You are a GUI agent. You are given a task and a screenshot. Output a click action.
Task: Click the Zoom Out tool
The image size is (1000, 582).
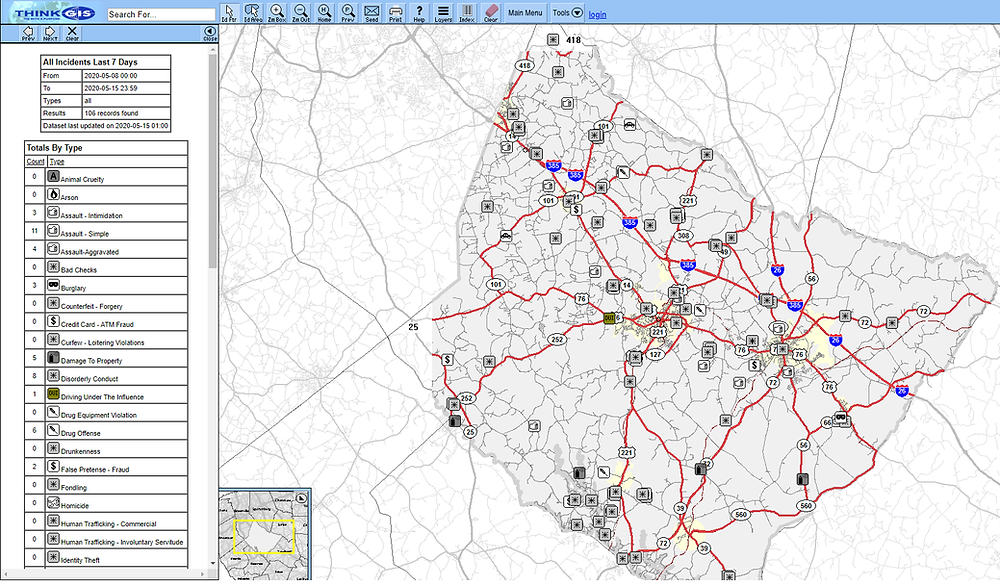coord(300,13)
